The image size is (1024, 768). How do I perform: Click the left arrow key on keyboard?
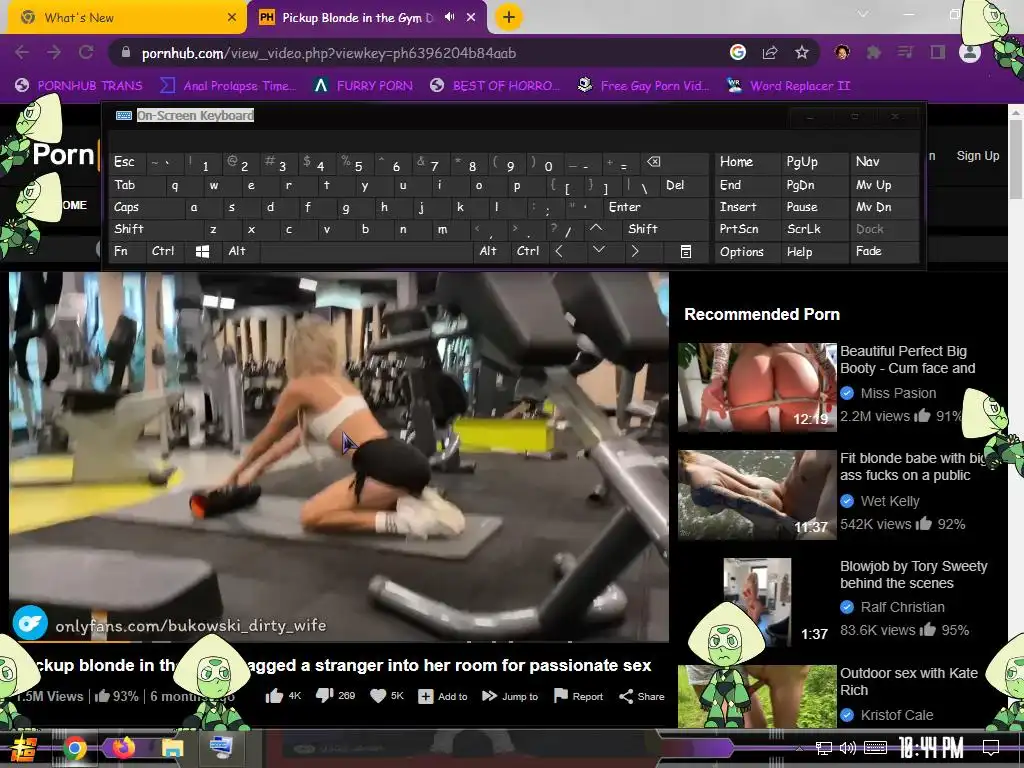559,251
